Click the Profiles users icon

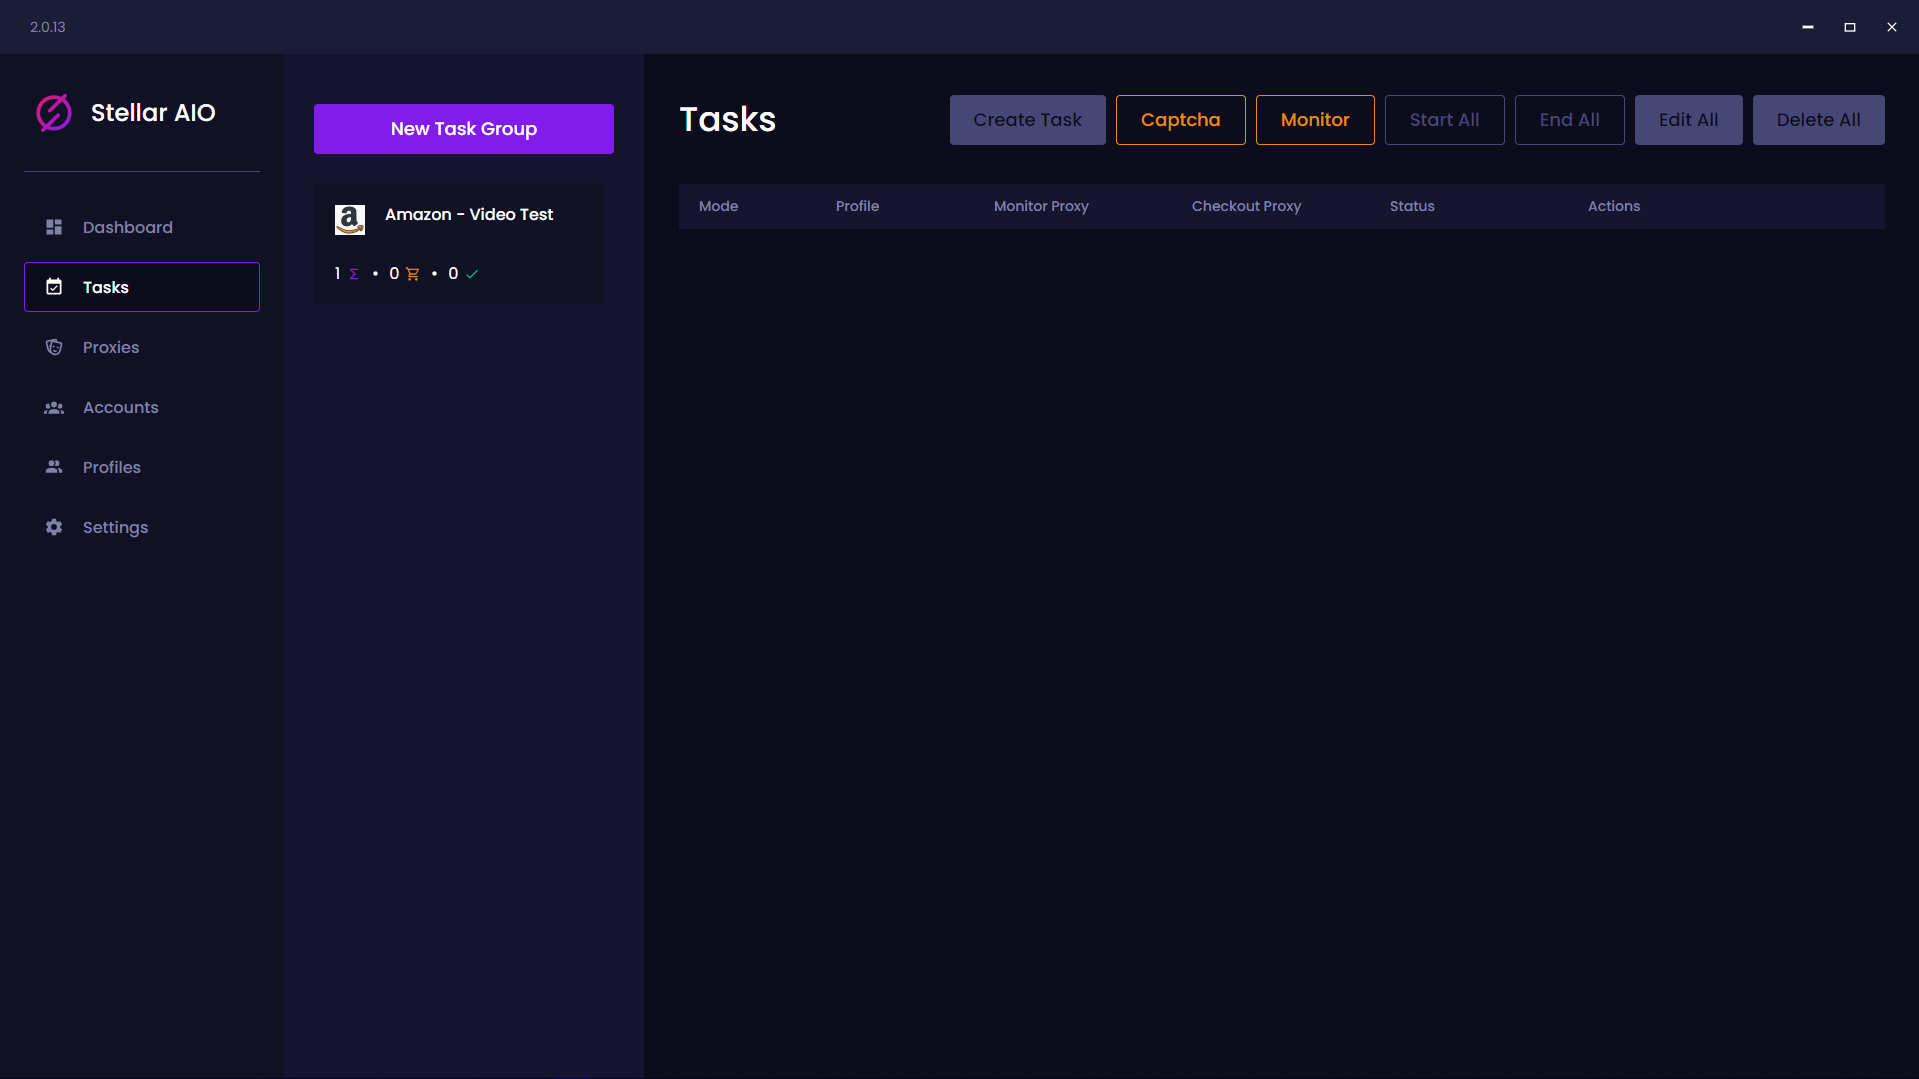click(x=54, y=467)
